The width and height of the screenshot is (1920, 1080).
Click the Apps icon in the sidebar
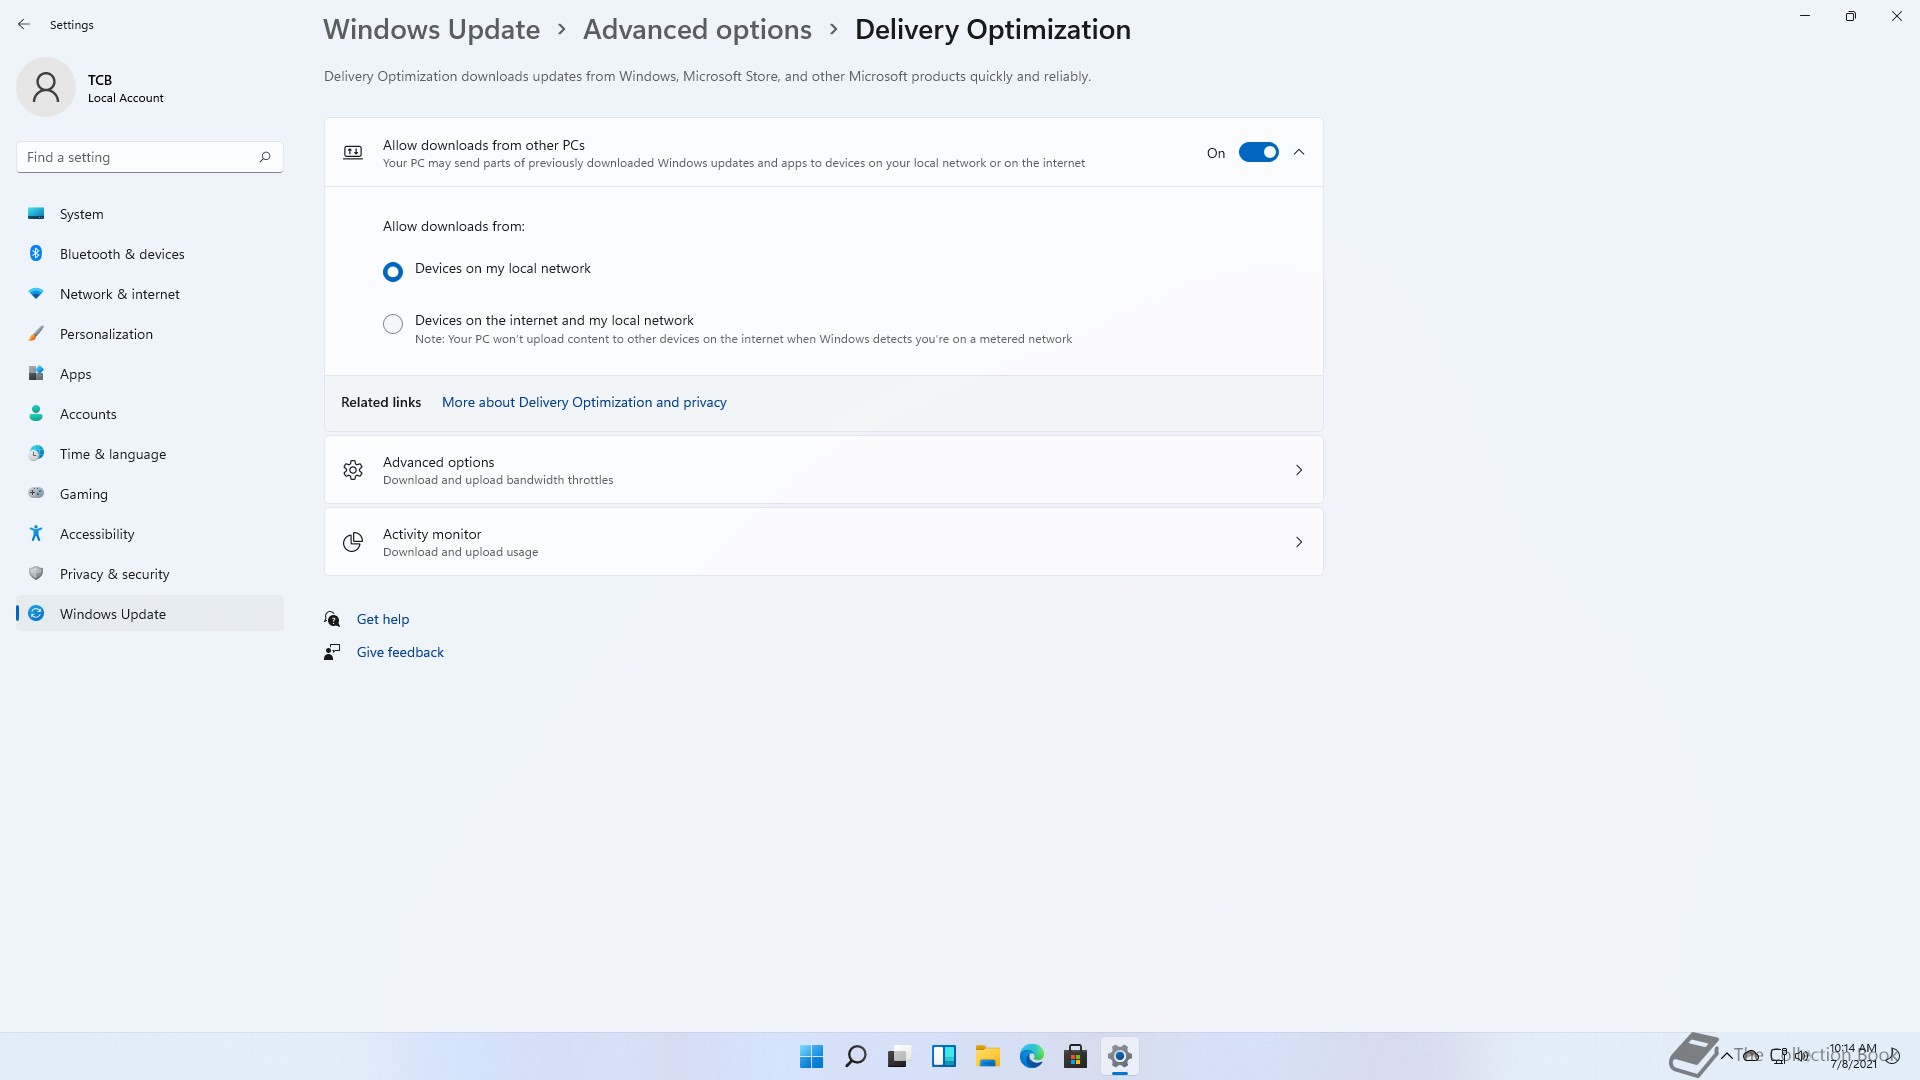pos(36,373)
